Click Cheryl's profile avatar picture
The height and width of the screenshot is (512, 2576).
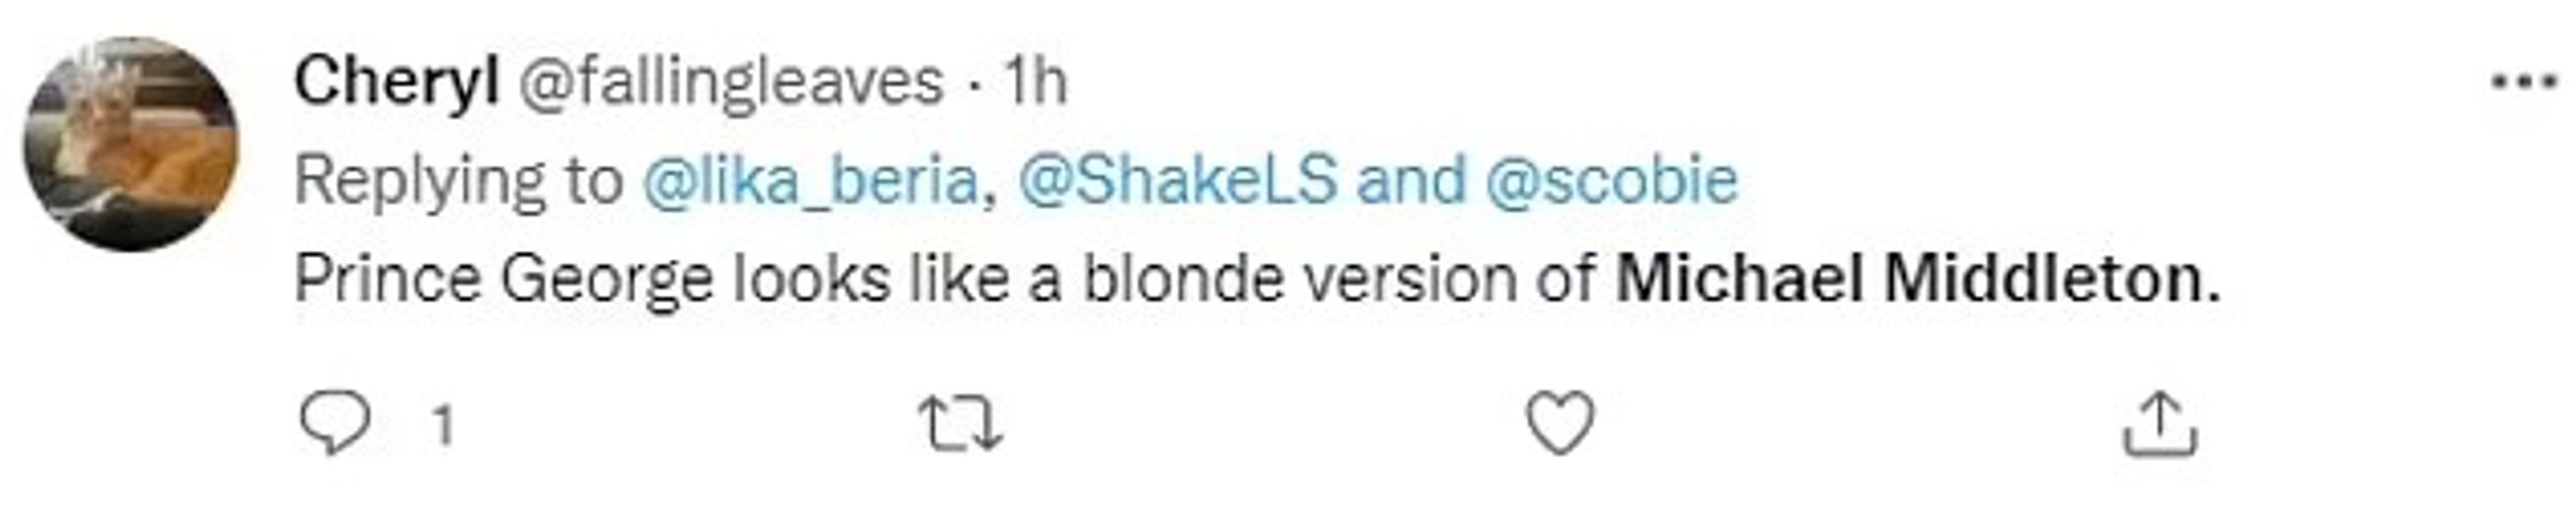click(131, 144)
